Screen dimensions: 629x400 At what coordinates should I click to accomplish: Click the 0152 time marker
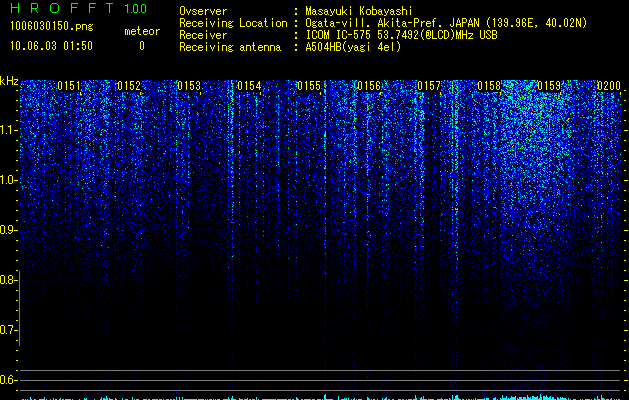[x=129, y=86]
